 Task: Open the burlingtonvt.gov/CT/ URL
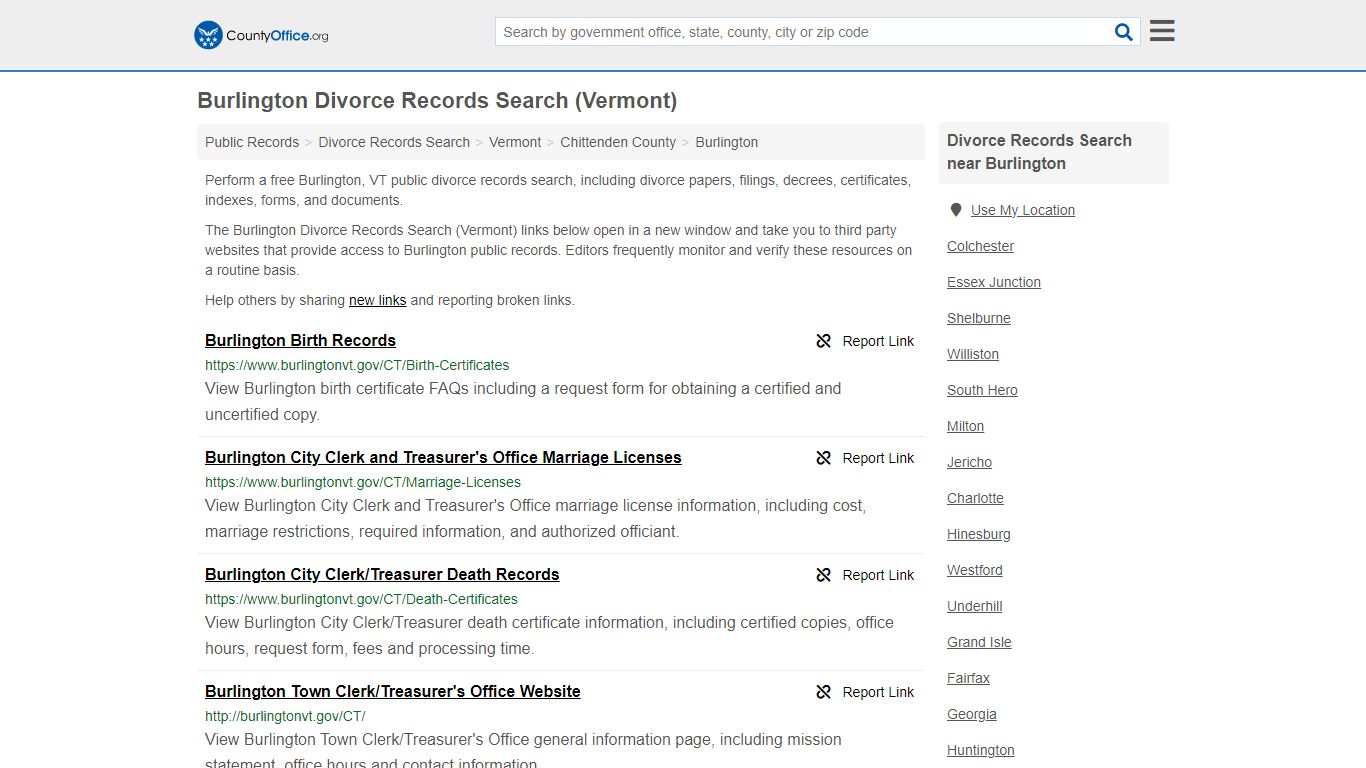(x=285, y=716)
